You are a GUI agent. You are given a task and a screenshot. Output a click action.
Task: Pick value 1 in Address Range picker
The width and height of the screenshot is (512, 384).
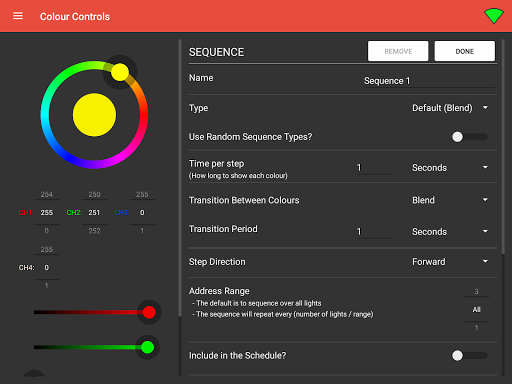coord(476,328)
